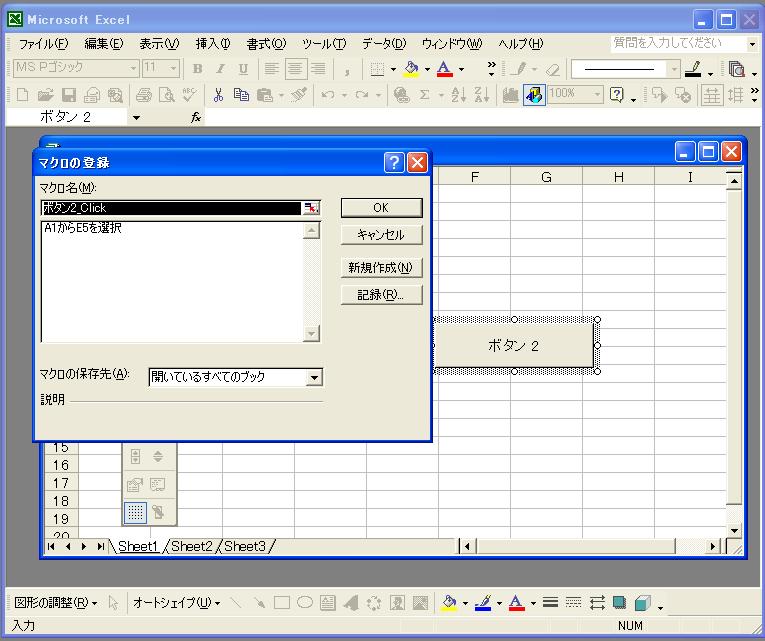Viewport: 765px width, 641px height.
Task: Click the Copy icon
Action: click(x=241, y=95)
